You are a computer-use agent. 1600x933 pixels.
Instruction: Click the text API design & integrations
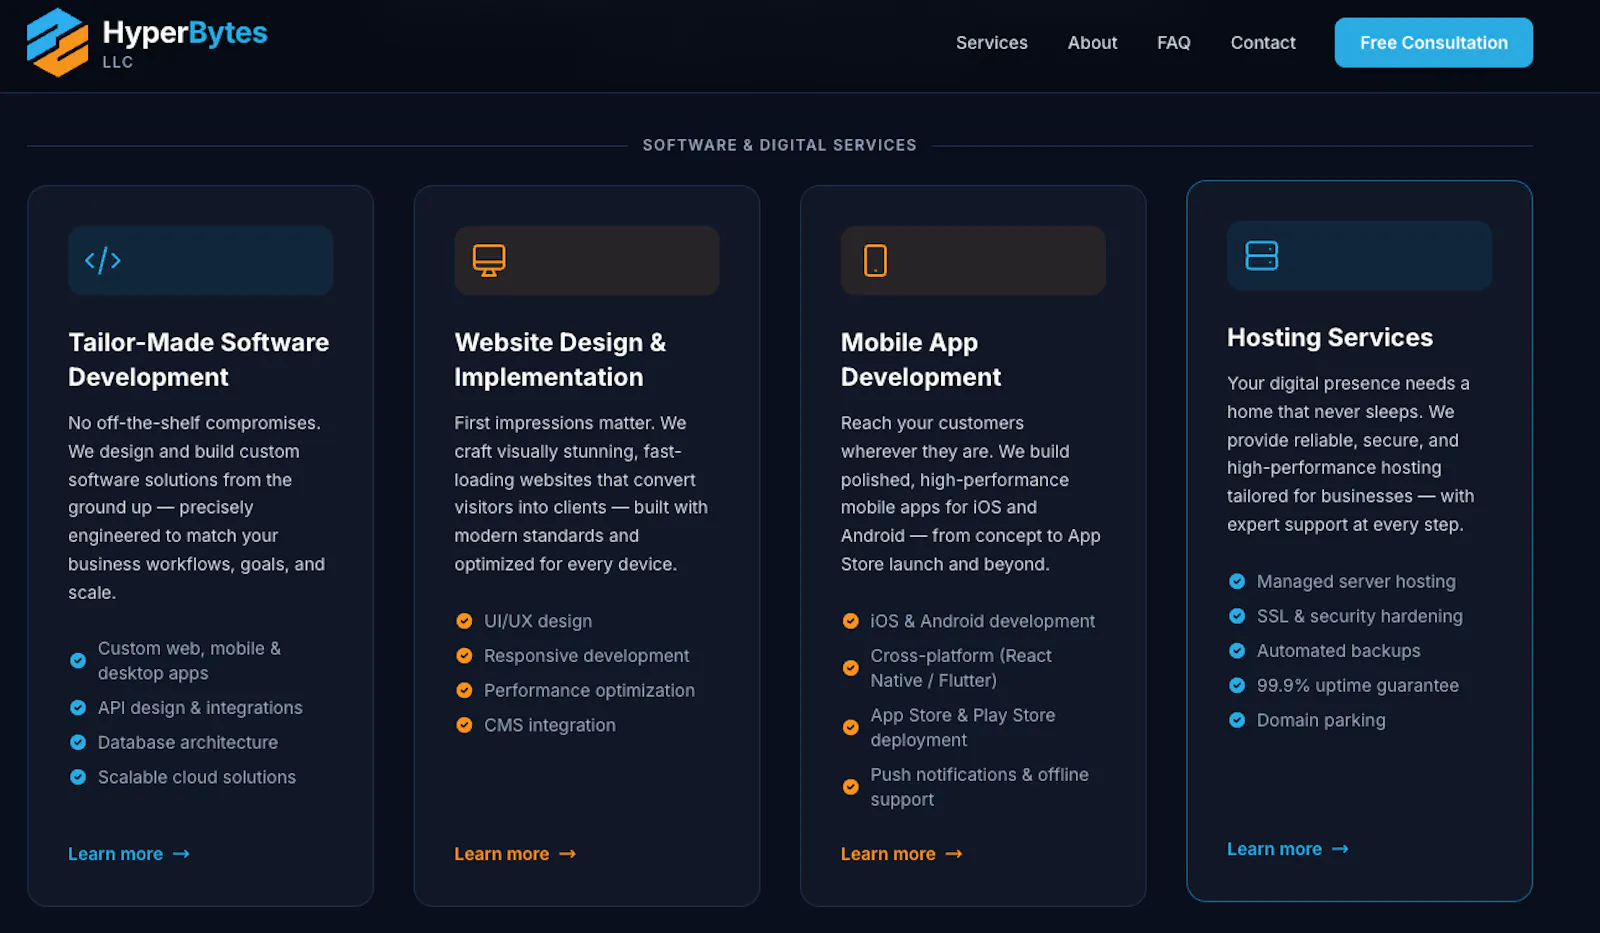[x=200, y=708]
